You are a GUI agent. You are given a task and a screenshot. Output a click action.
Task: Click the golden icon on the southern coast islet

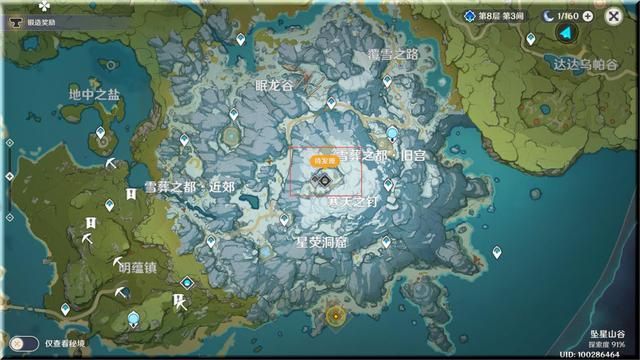pos(336,316)
